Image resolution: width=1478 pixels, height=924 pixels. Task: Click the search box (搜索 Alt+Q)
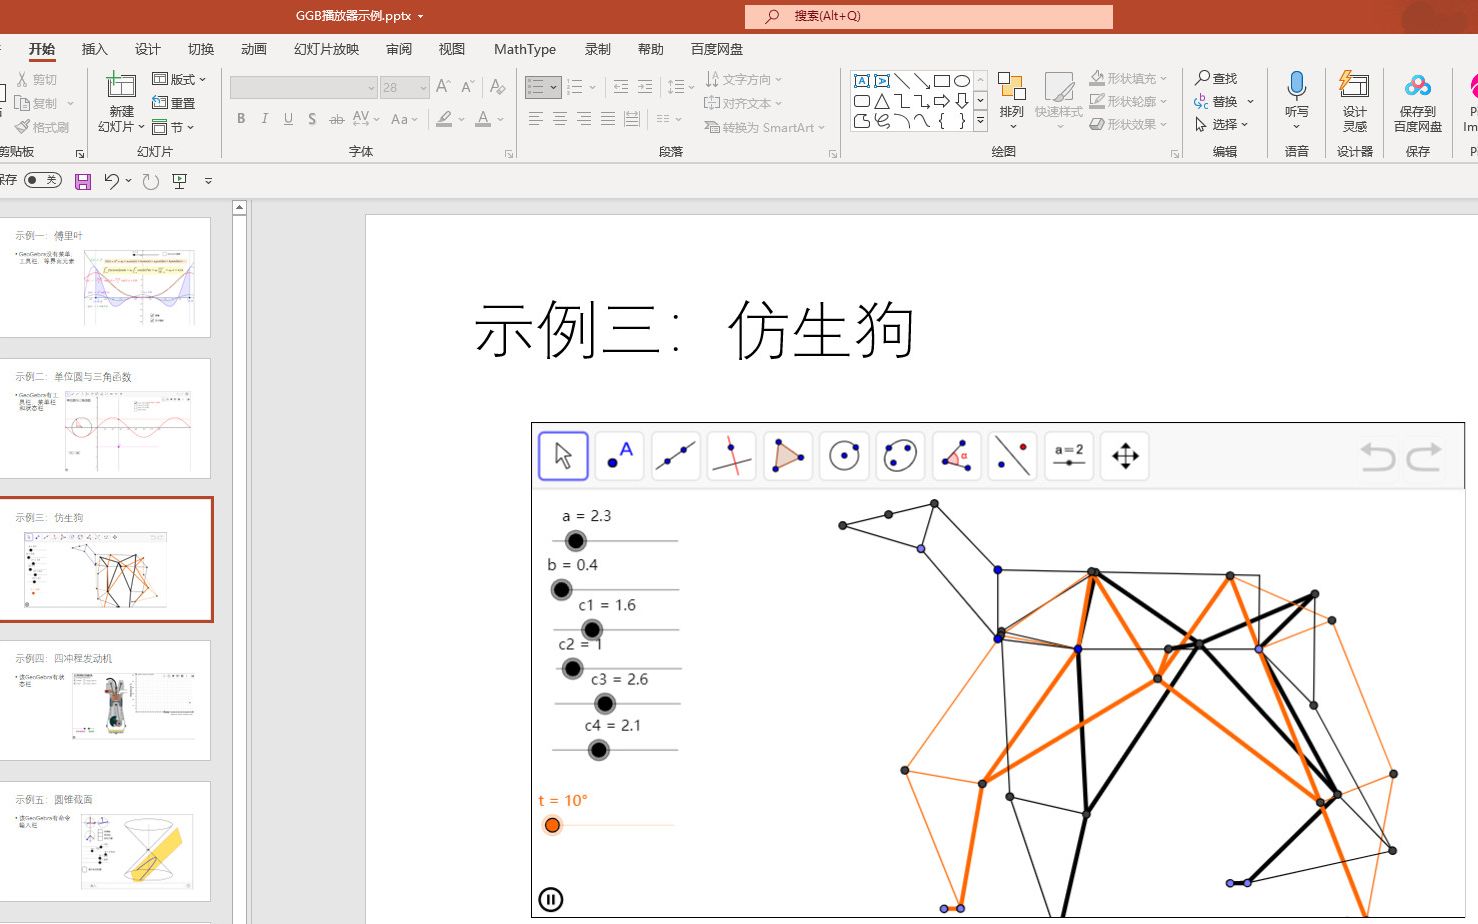(x=928, y=16)
